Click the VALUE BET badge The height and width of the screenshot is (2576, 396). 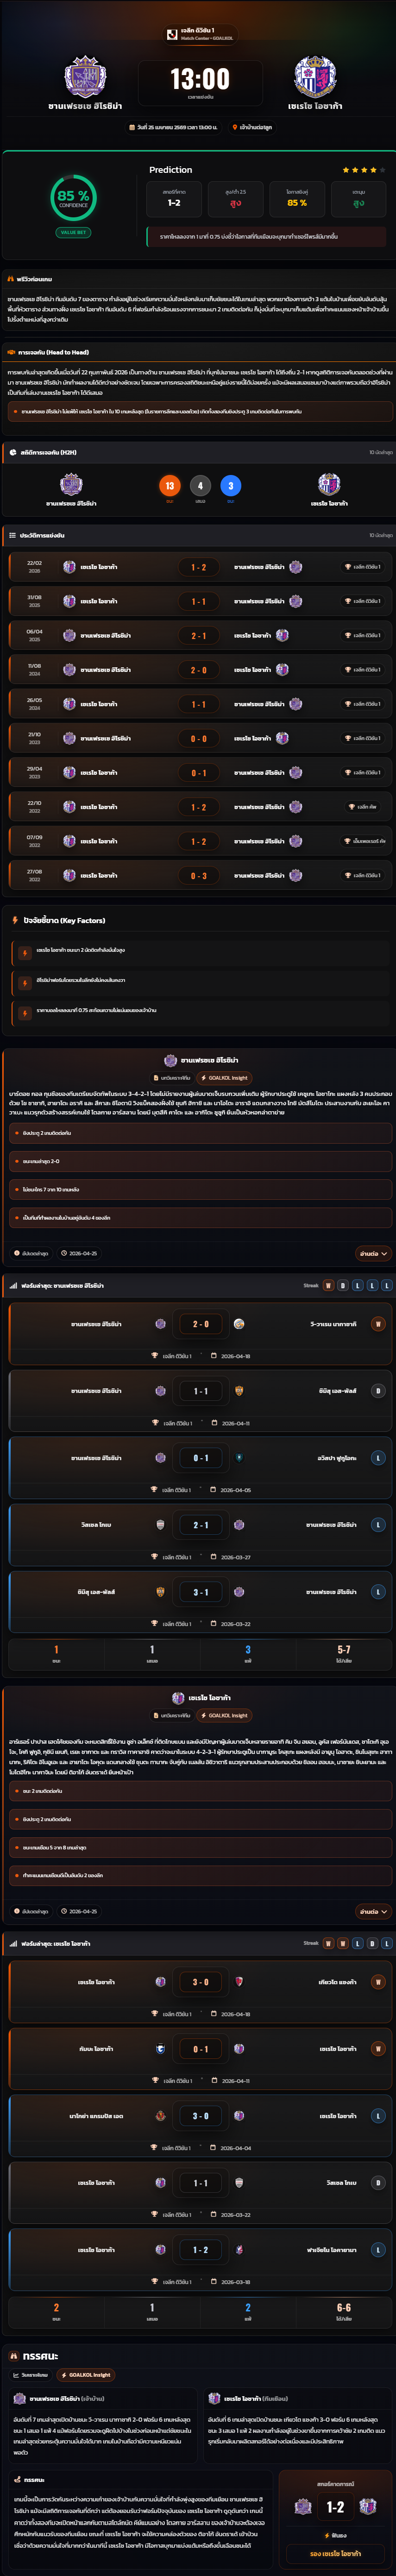(x=73, y=232)
